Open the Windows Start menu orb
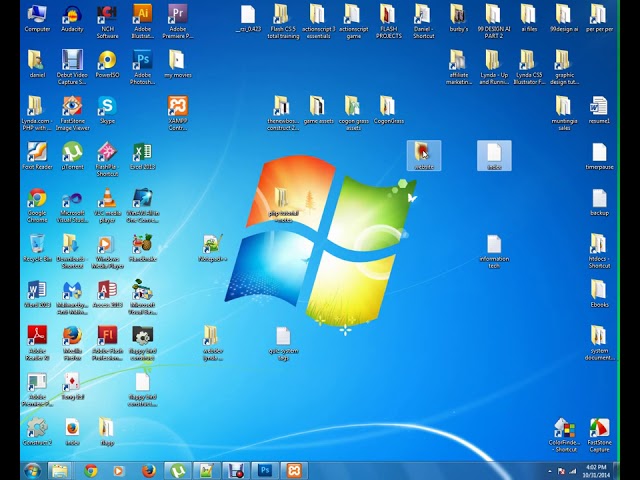The image size is (640, 480). pyautogui.click(x=32, y=471)
